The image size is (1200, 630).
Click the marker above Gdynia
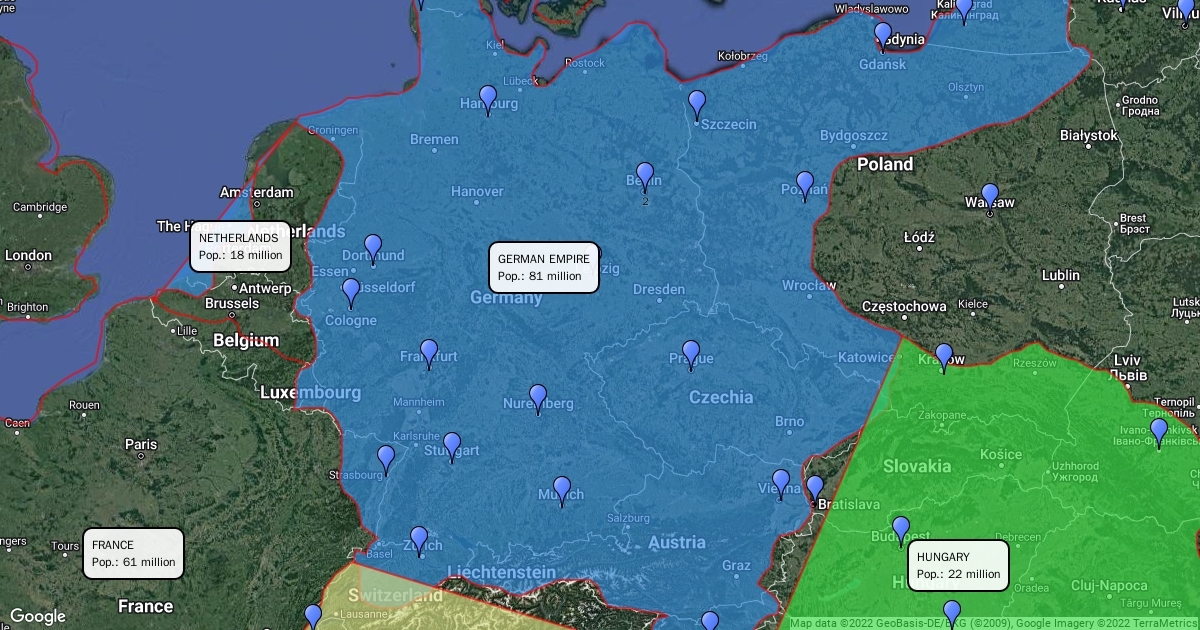tap(883, 37)
